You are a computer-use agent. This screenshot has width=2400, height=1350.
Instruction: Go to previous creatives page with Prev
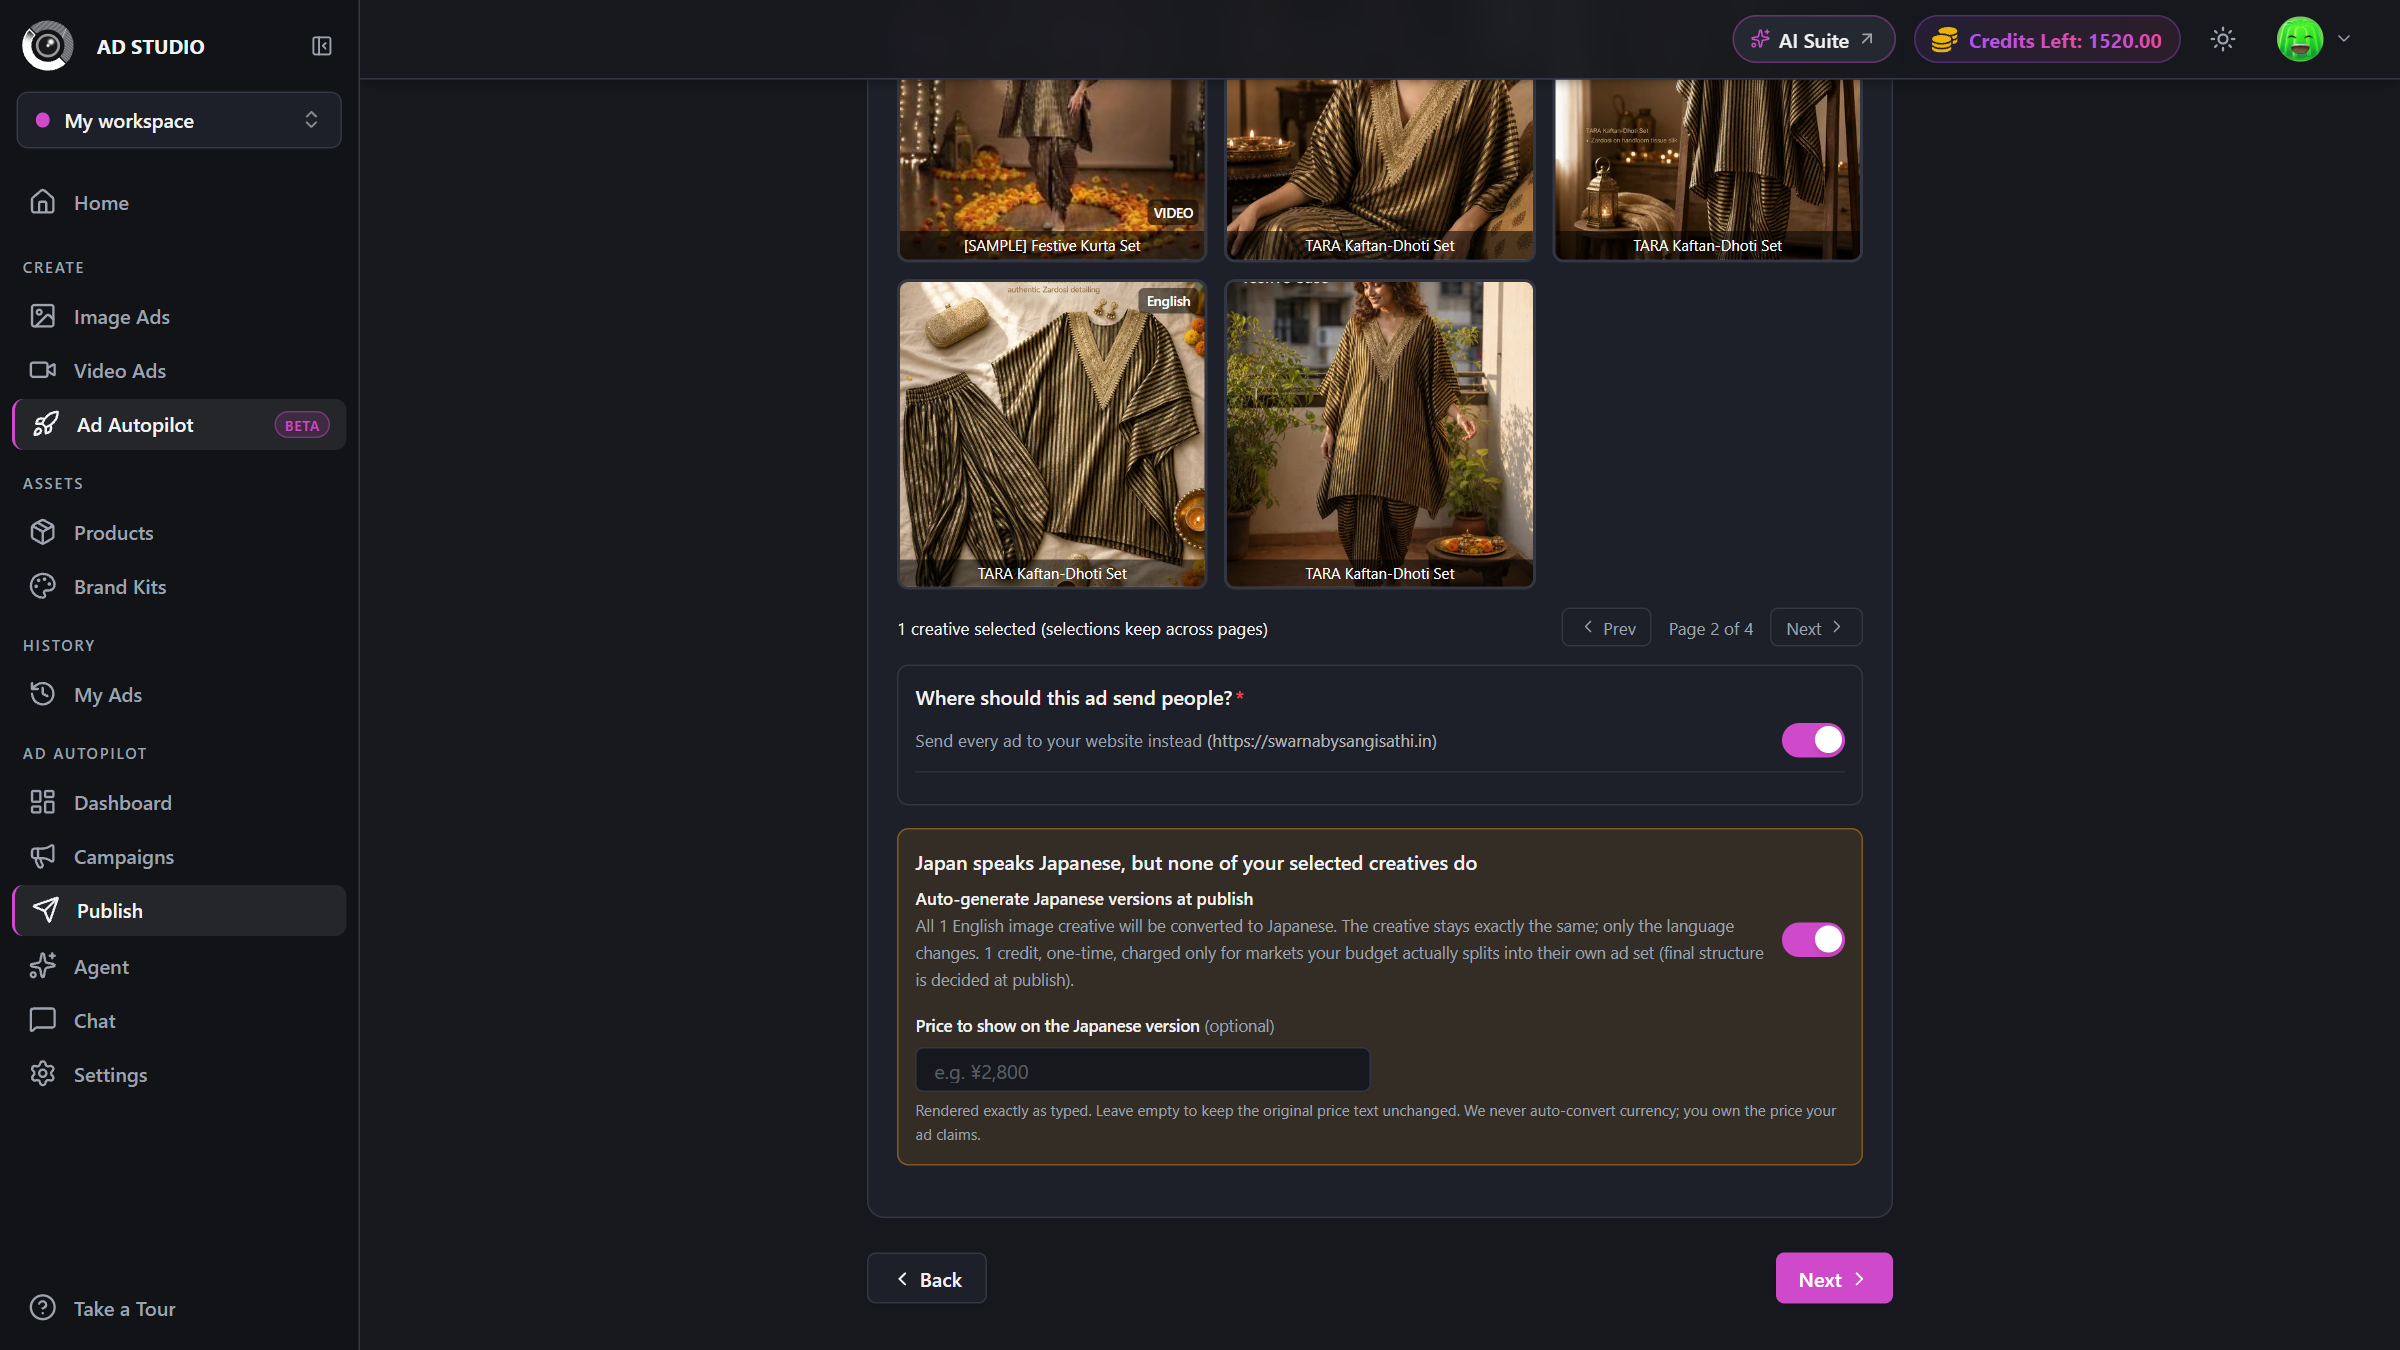(1606, 628)
